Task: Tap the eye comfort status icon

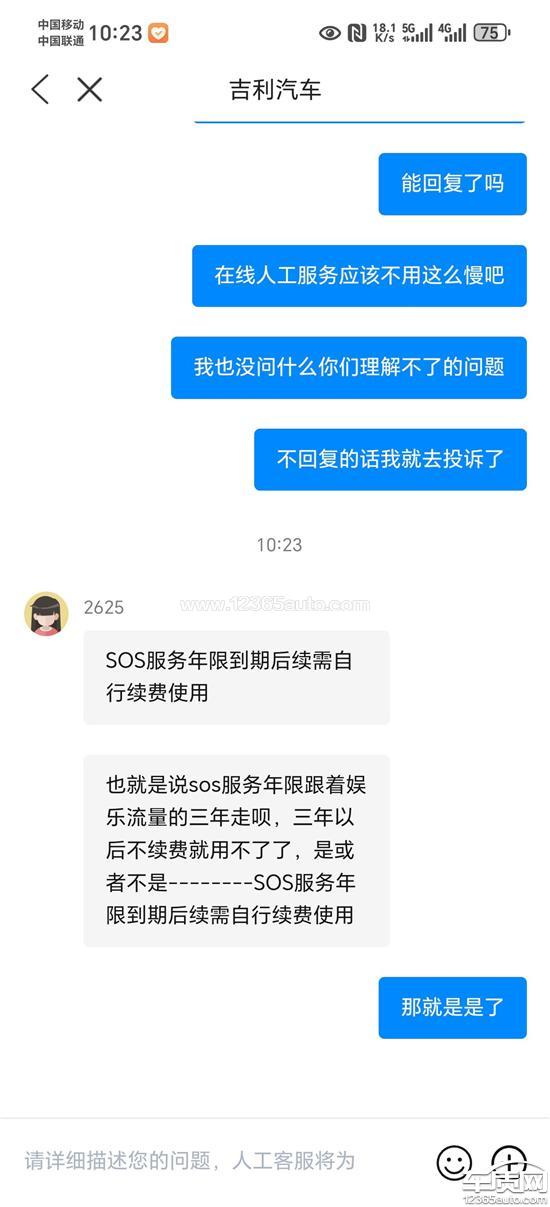Action: (x=329, y=33)
